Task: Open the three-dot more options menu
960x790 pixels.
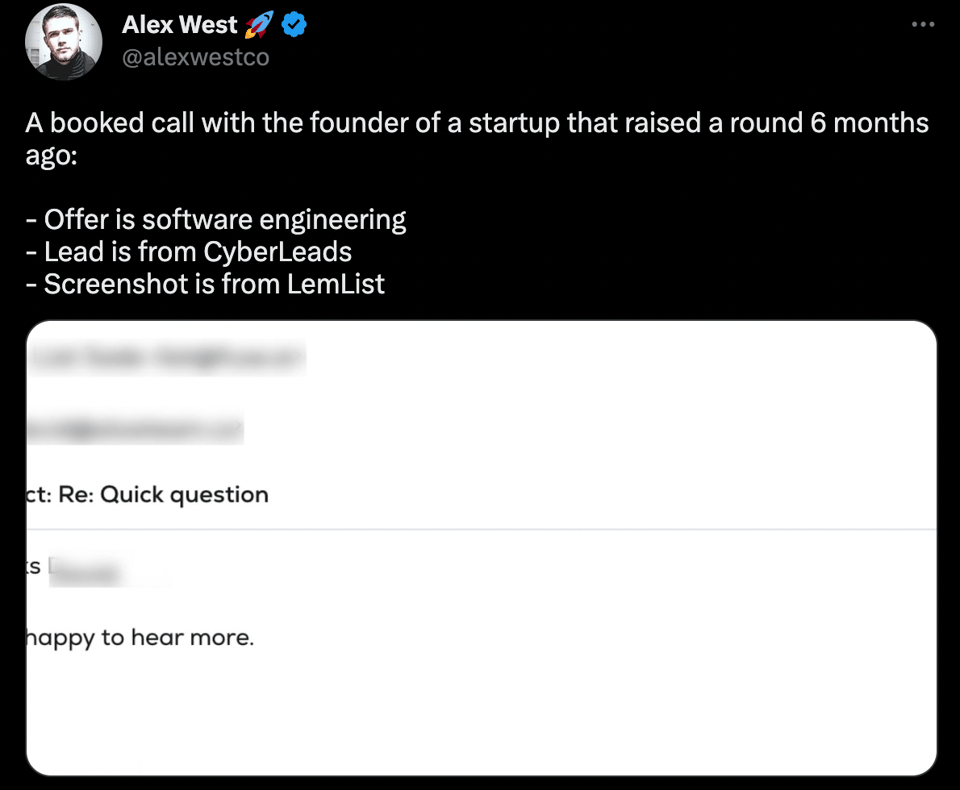Action: click(923, 24)
